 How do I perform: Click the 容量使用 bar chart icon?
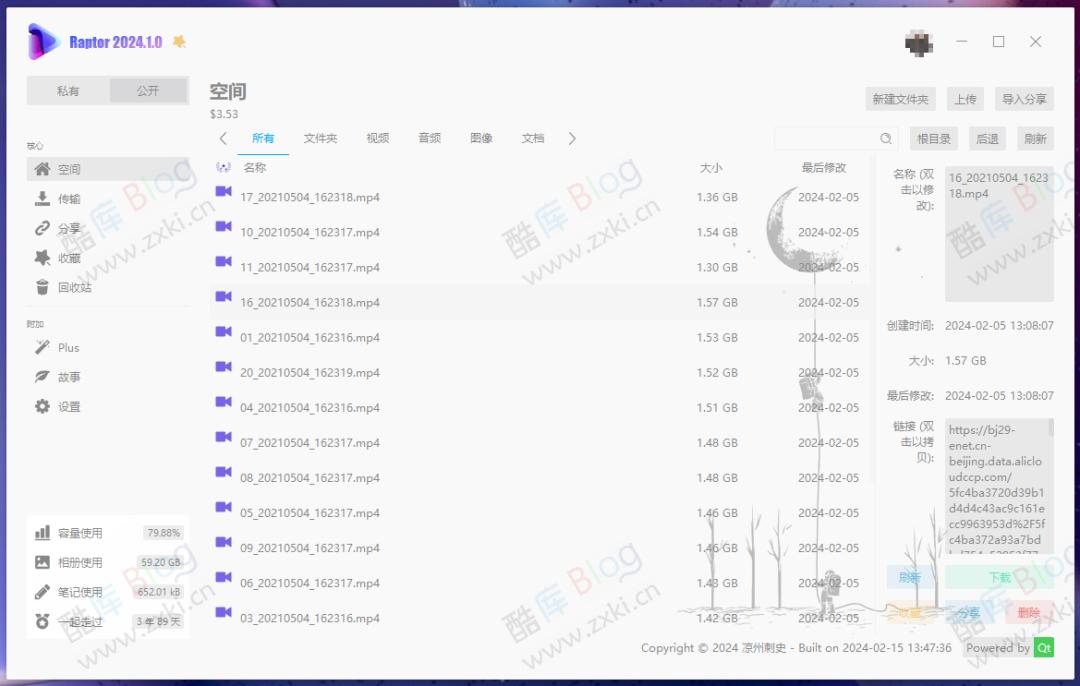coord(42,532)
